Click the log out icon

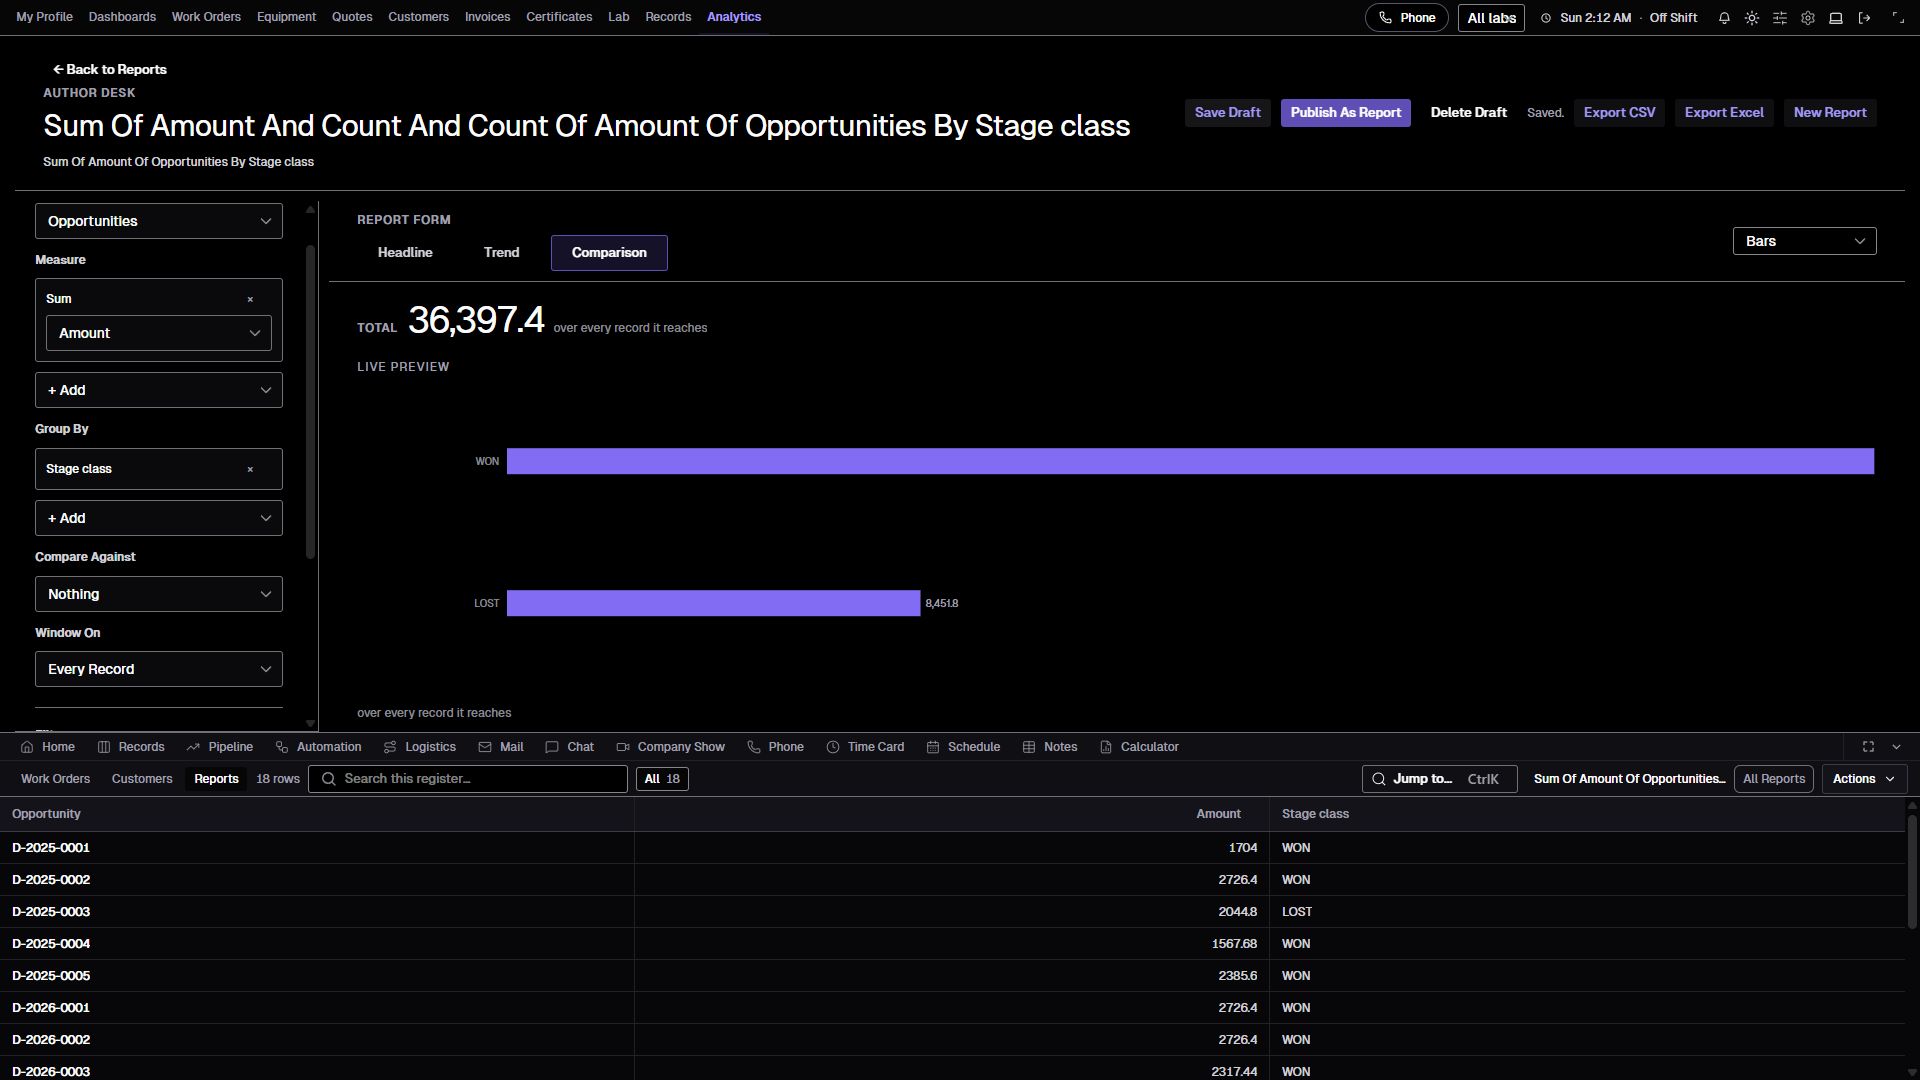[1864, 18]
